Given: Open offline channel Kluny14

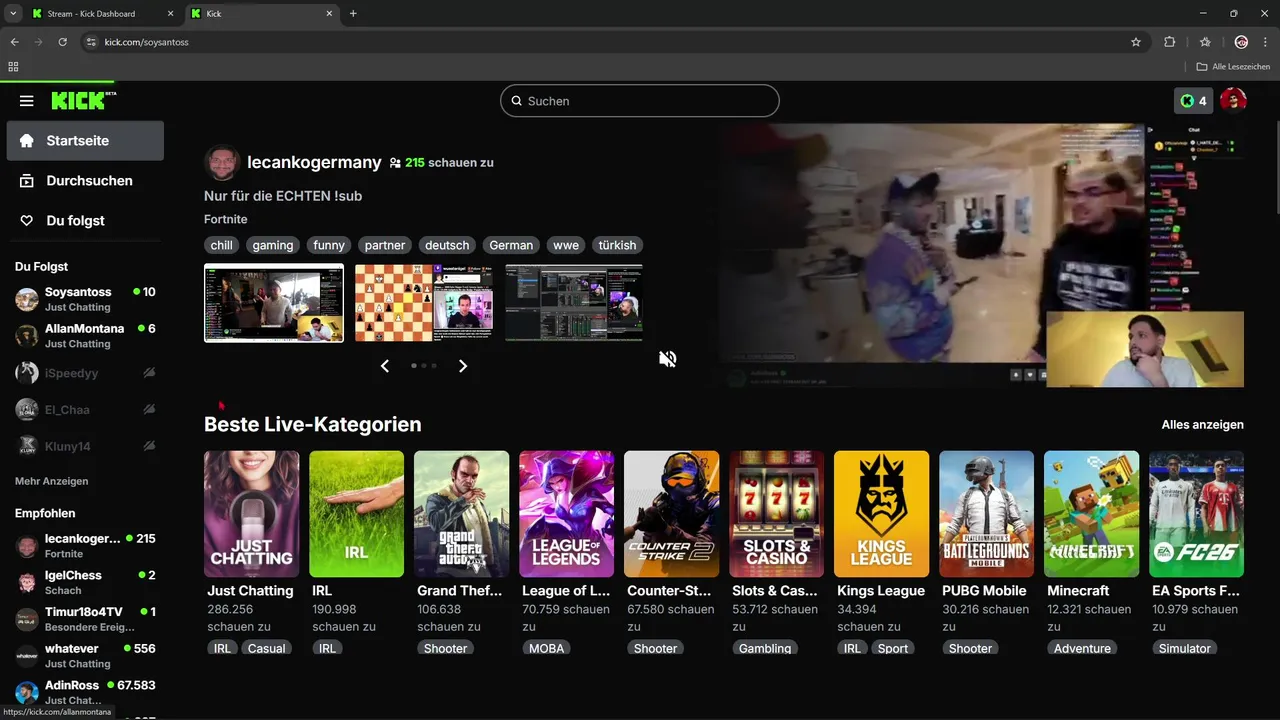Looking at the screenshot, I should [85, 446].
